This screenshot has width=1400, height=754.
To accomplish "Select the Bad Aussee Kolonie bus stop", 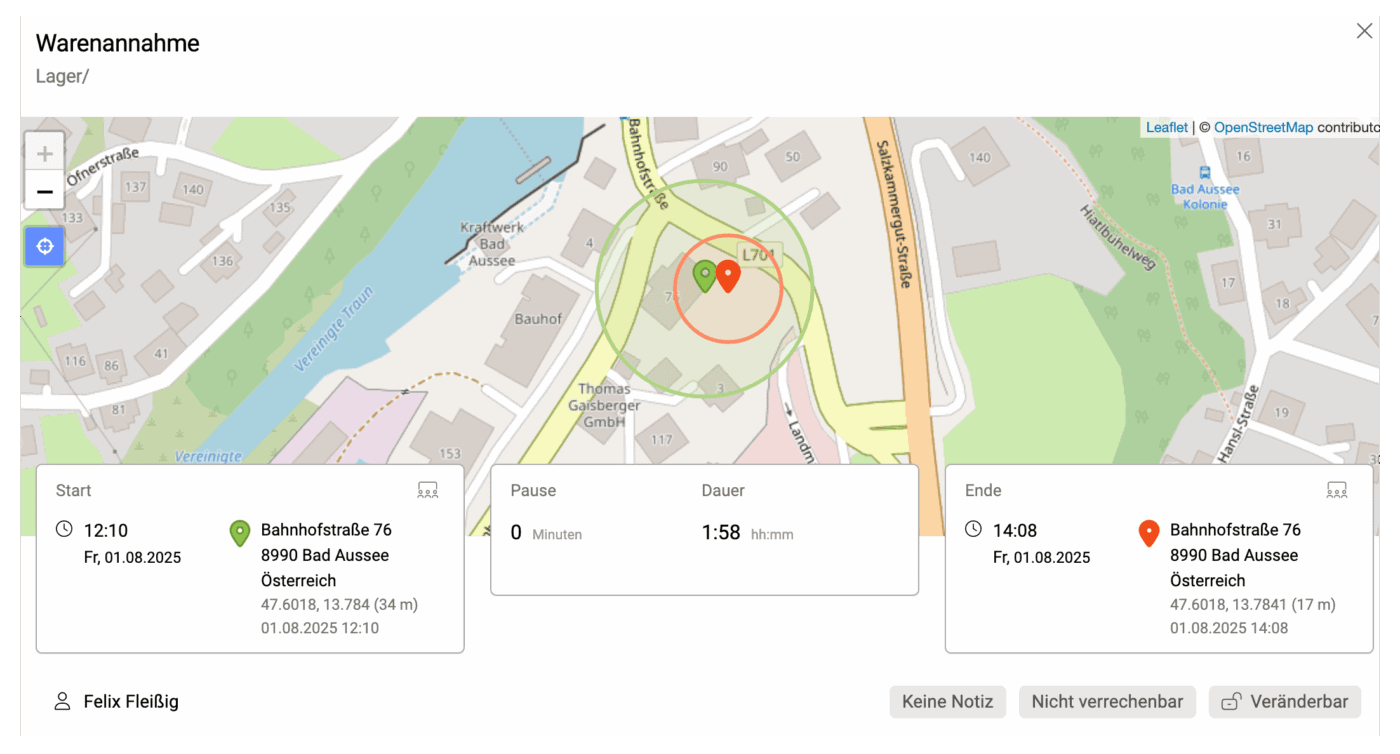I will (1204, 172).
